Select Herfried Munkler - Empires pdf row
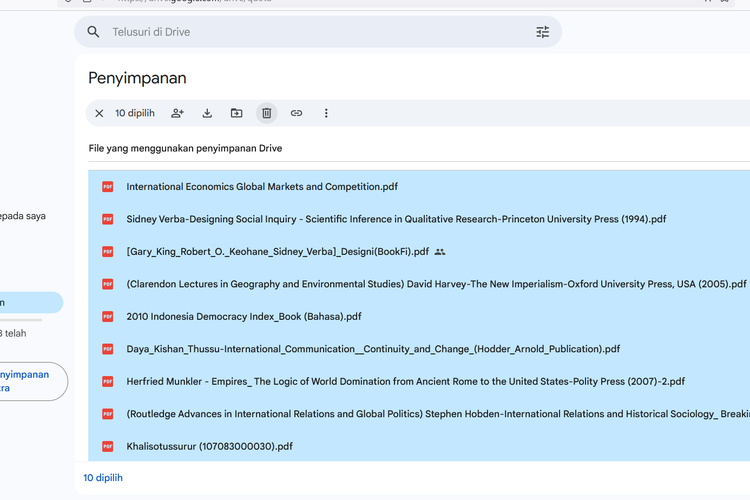The height and width of the screenshot is (500, 750). [x=419, y=382]
